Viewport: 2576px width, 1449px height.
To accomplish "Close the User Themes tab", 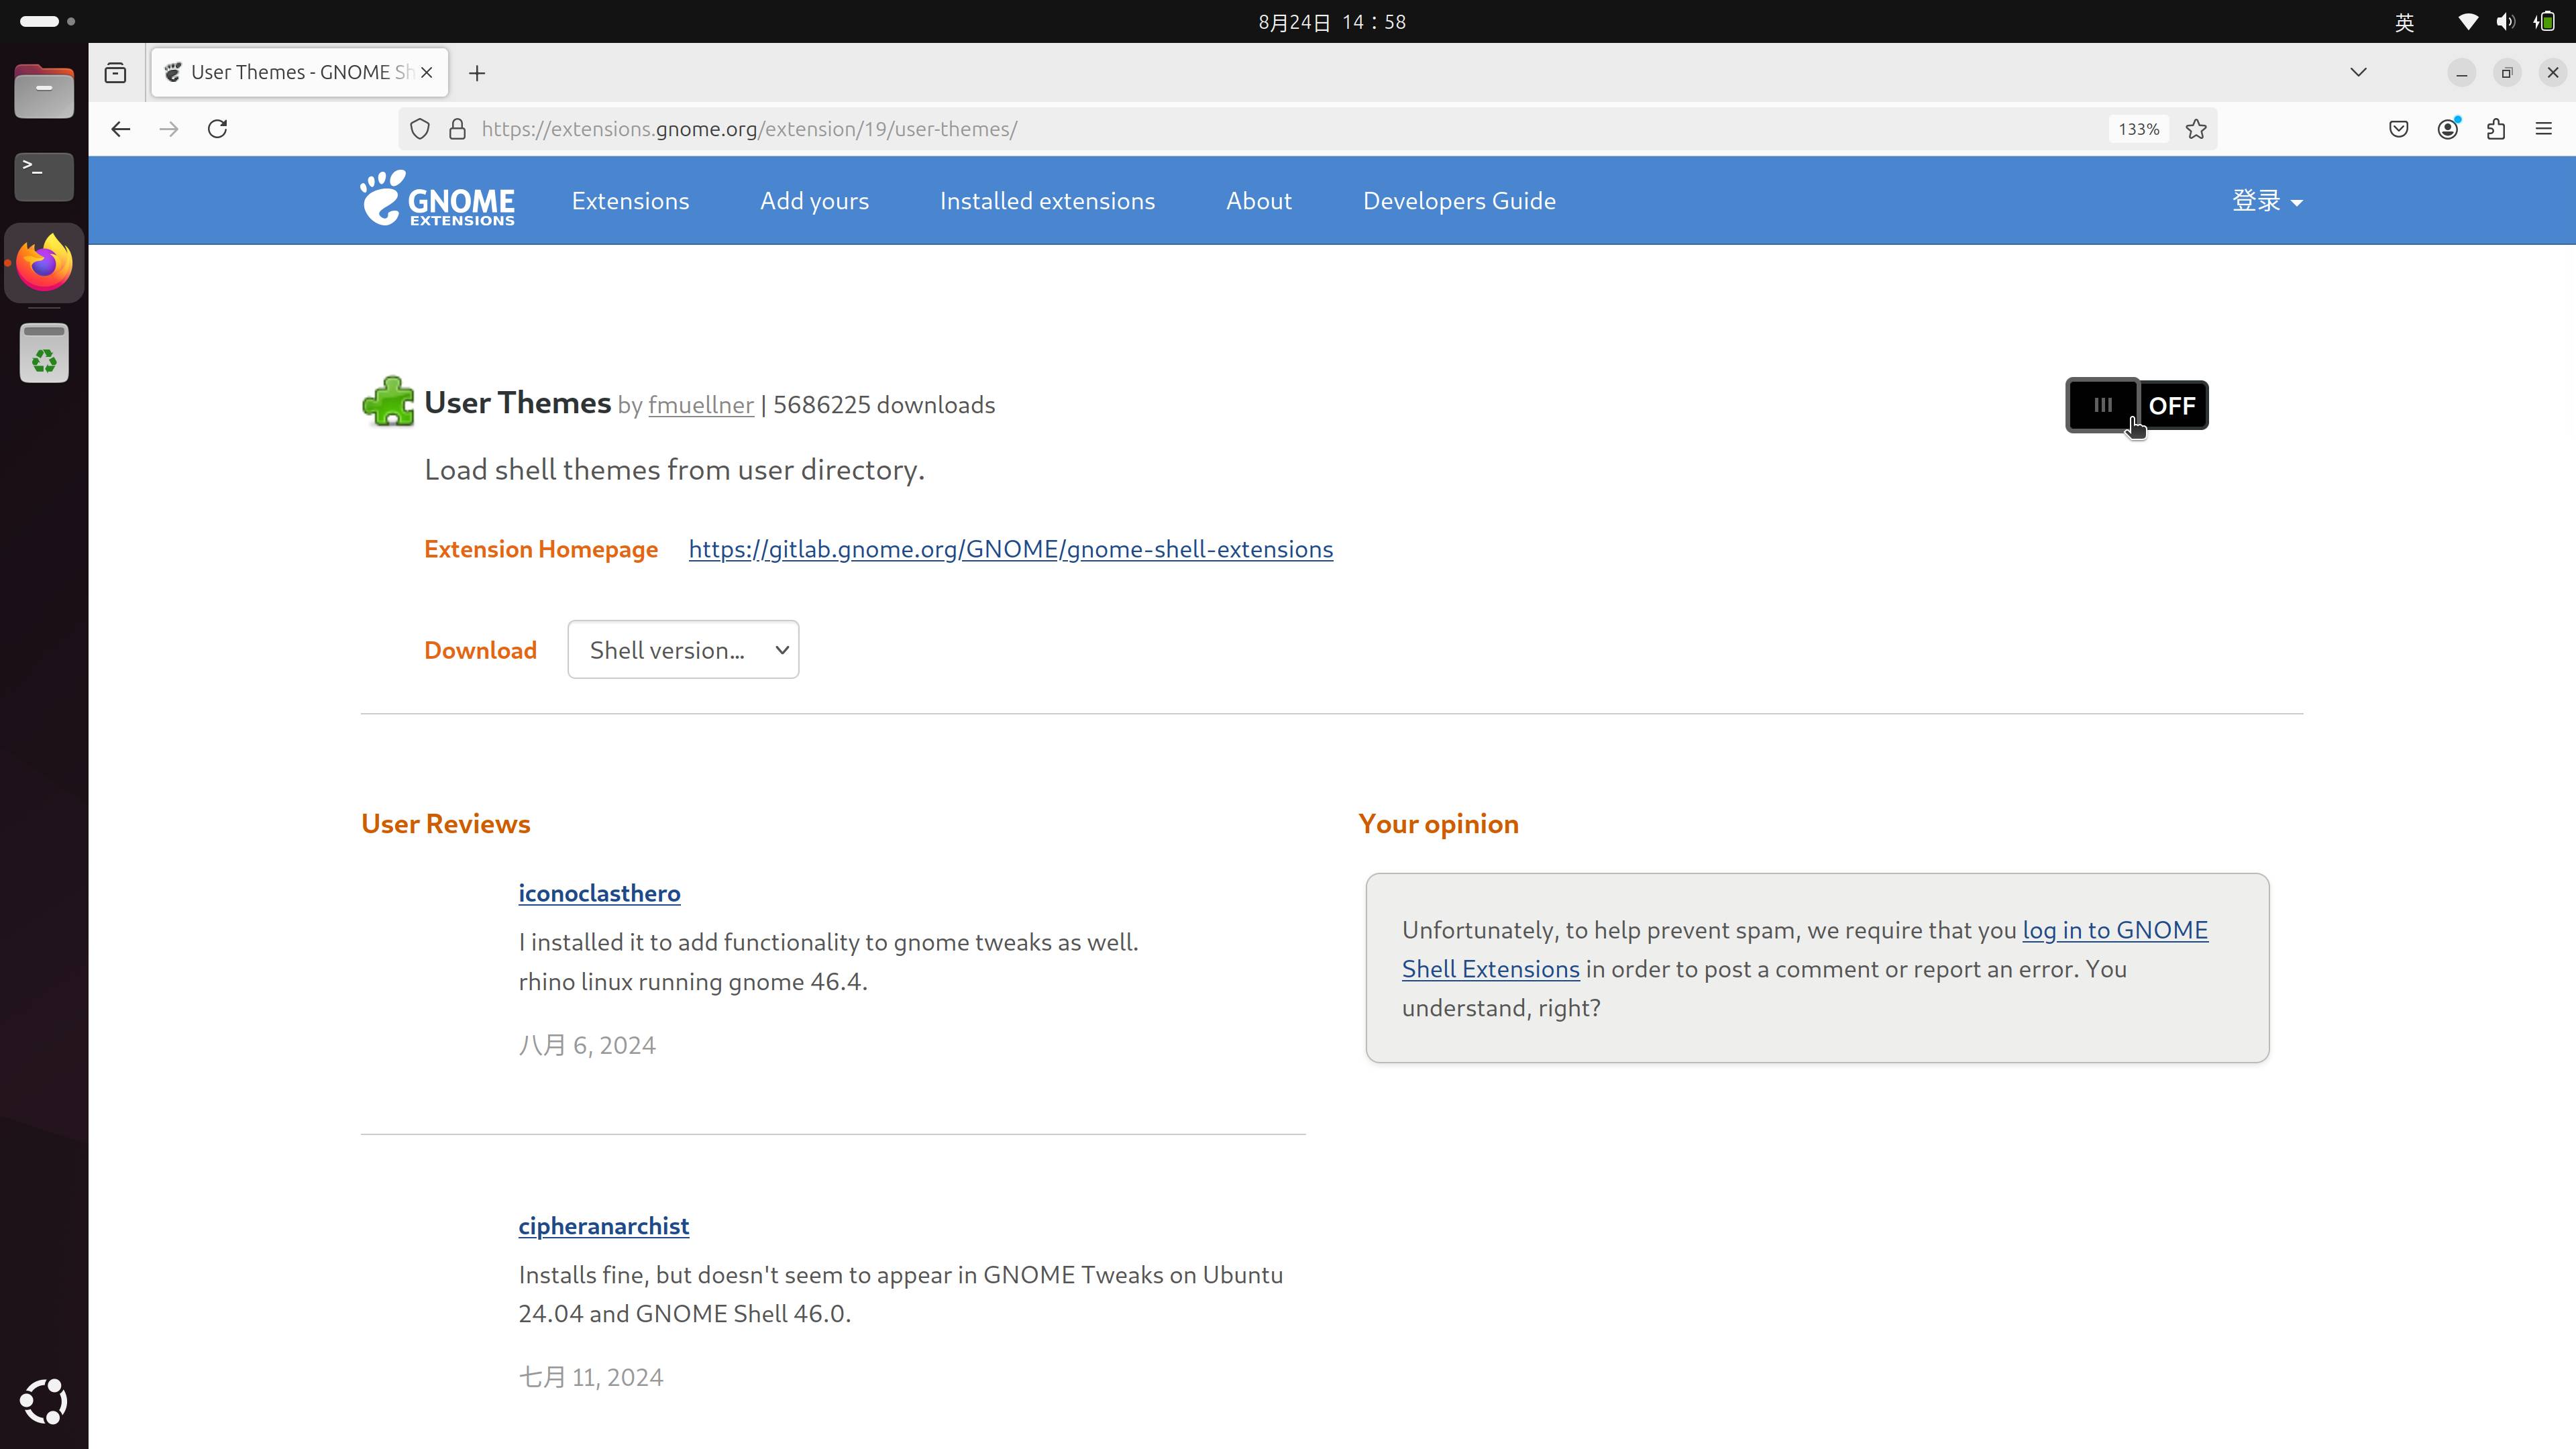I will [x=427, y=72].
